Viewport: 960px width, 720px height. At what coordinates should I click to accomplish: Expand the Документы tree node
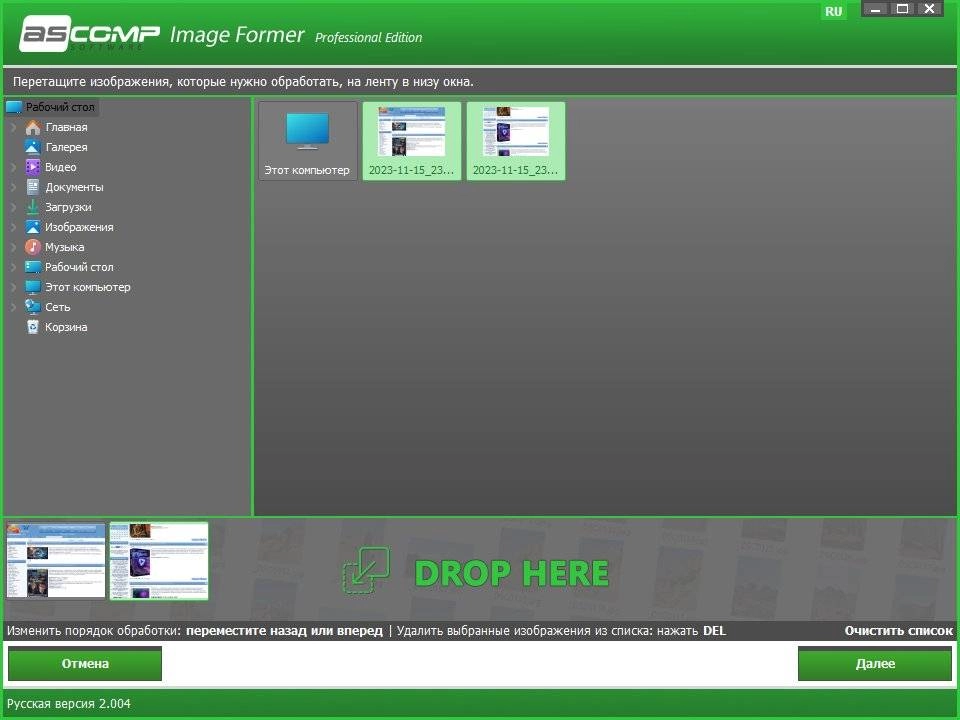tap(13, 187)
